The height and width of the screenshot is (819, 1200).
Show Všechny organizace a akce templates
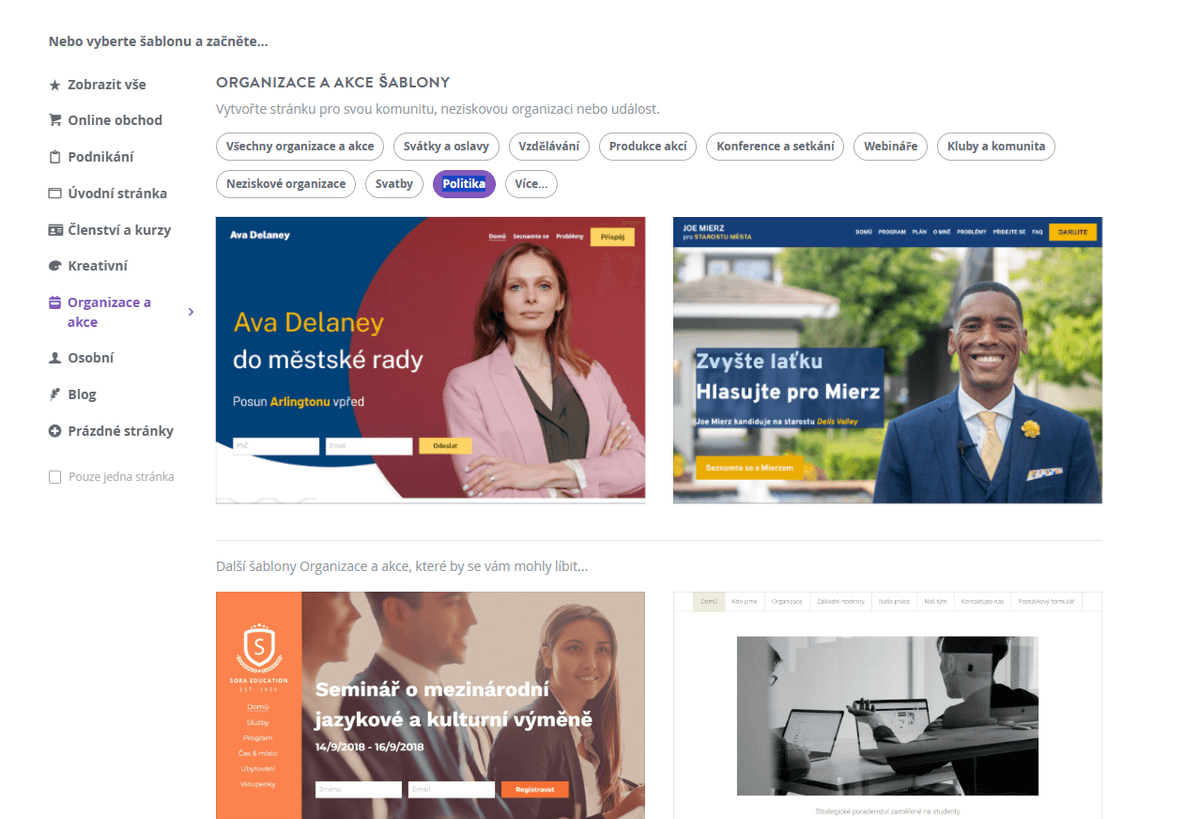tap(300, 146)
